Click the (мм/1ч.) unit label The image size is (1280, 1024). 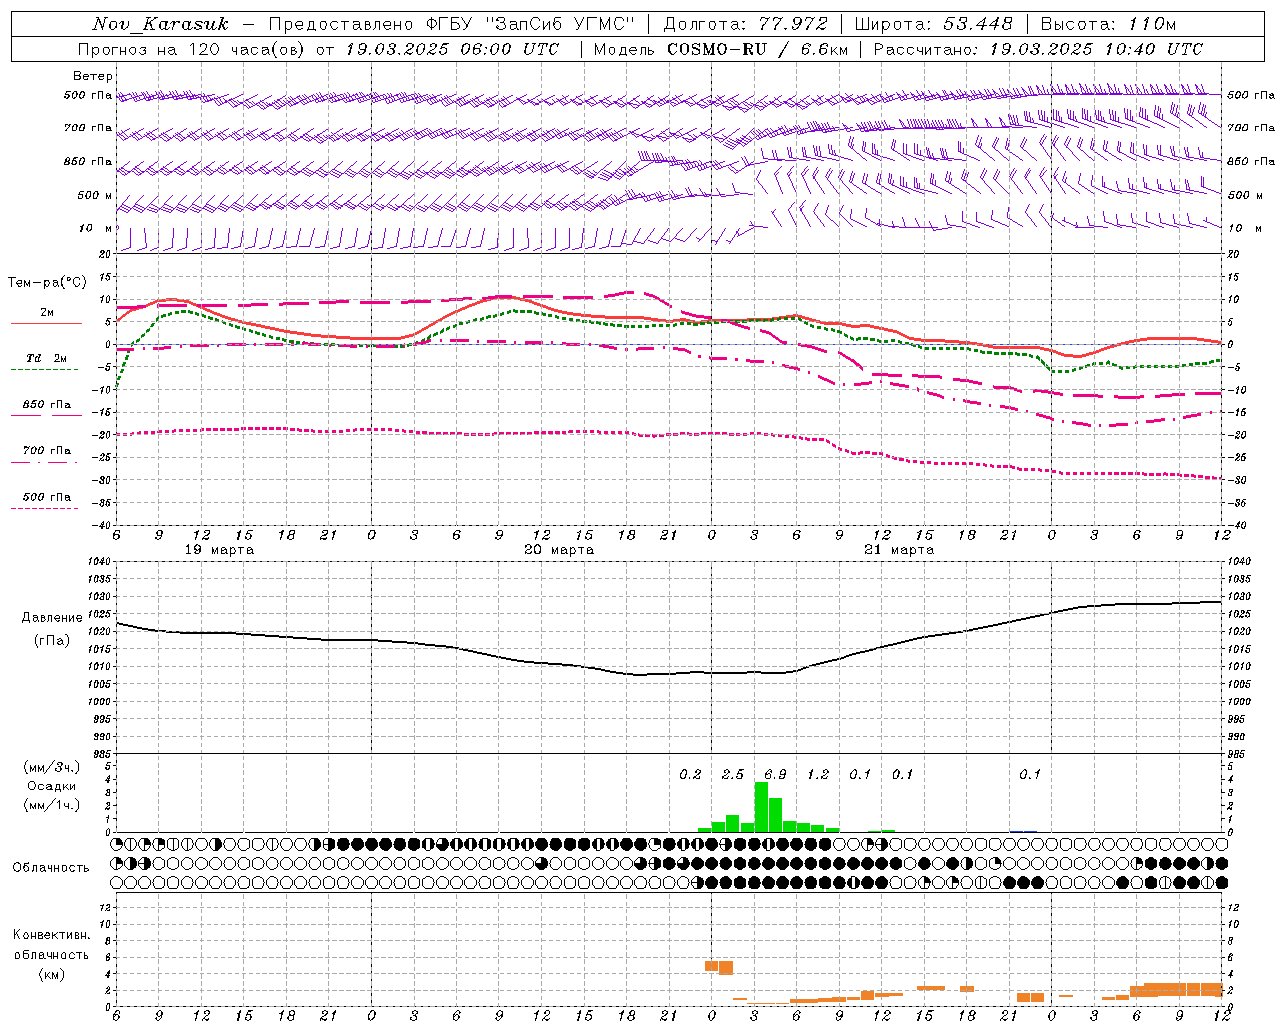pyautogui.click(x=51, y=805)
